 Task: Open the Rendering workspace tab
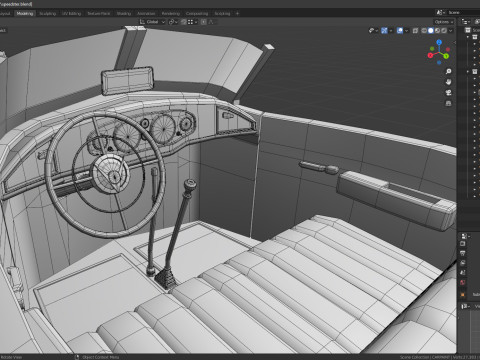[x=170, y=13]
